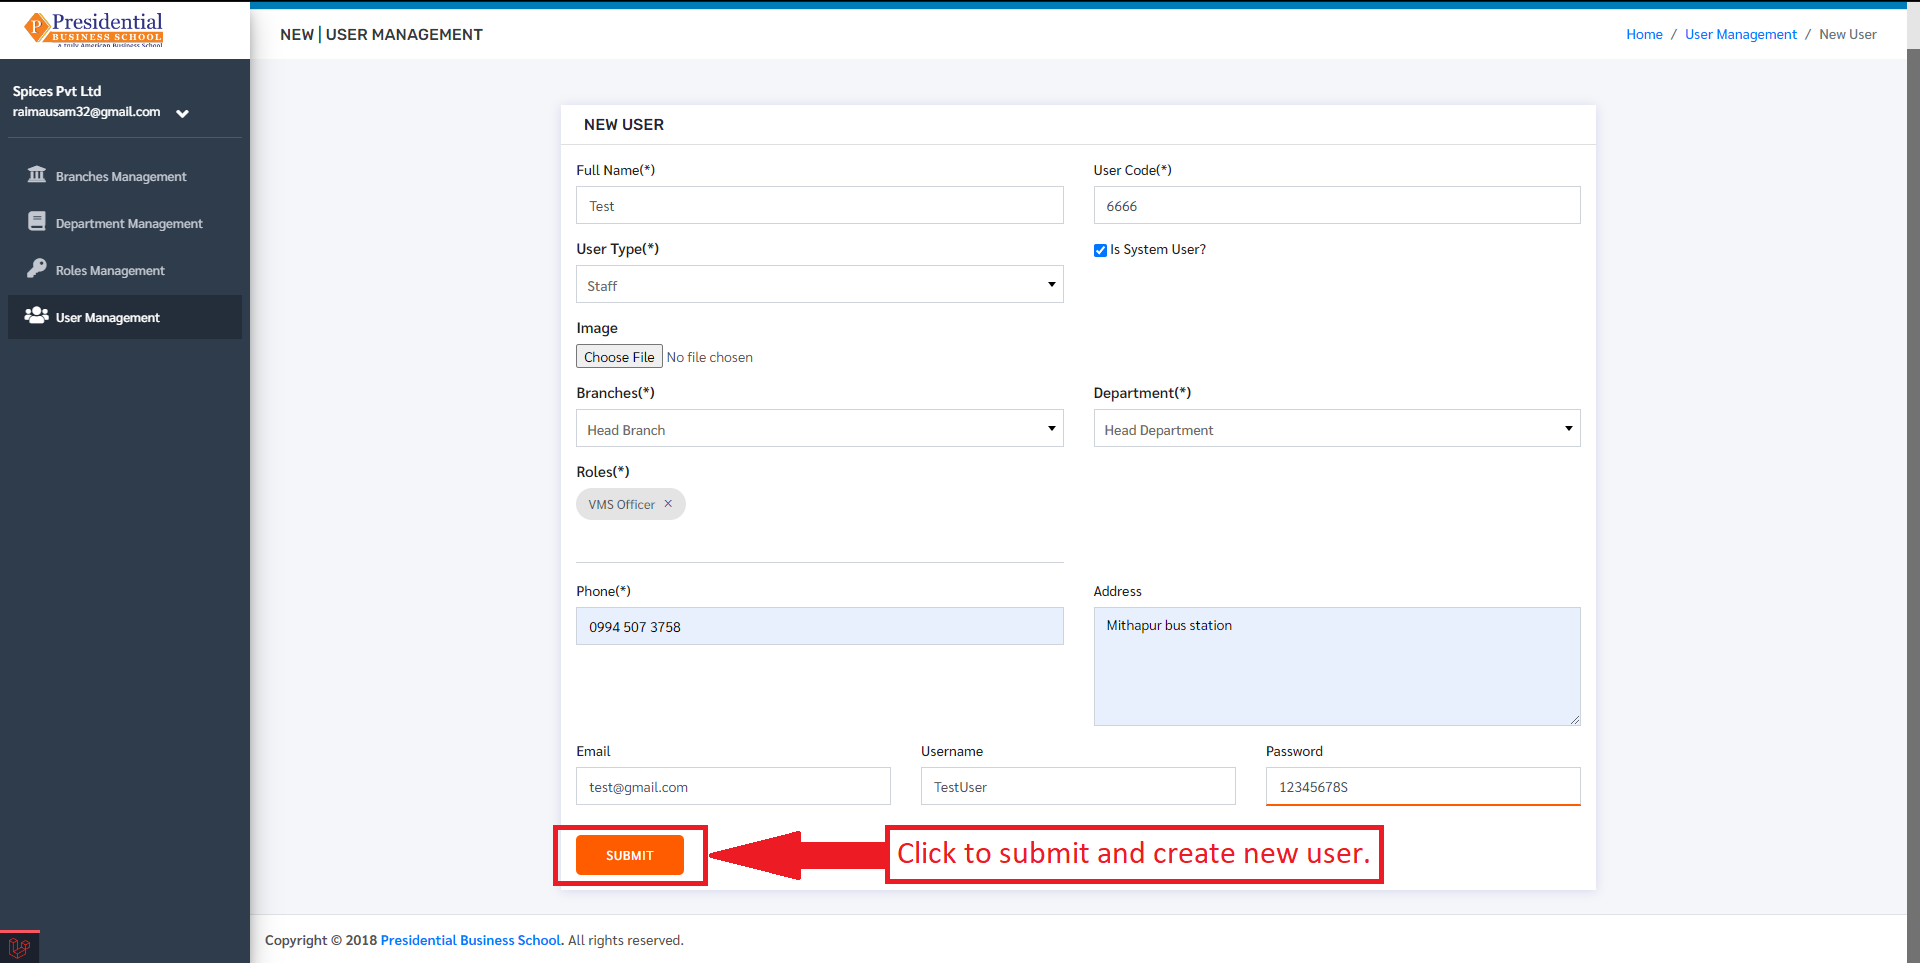The width and height of the screenshot is (1920, 963).
Task: Click the Email input field
Action: click(x=733, y=786)
